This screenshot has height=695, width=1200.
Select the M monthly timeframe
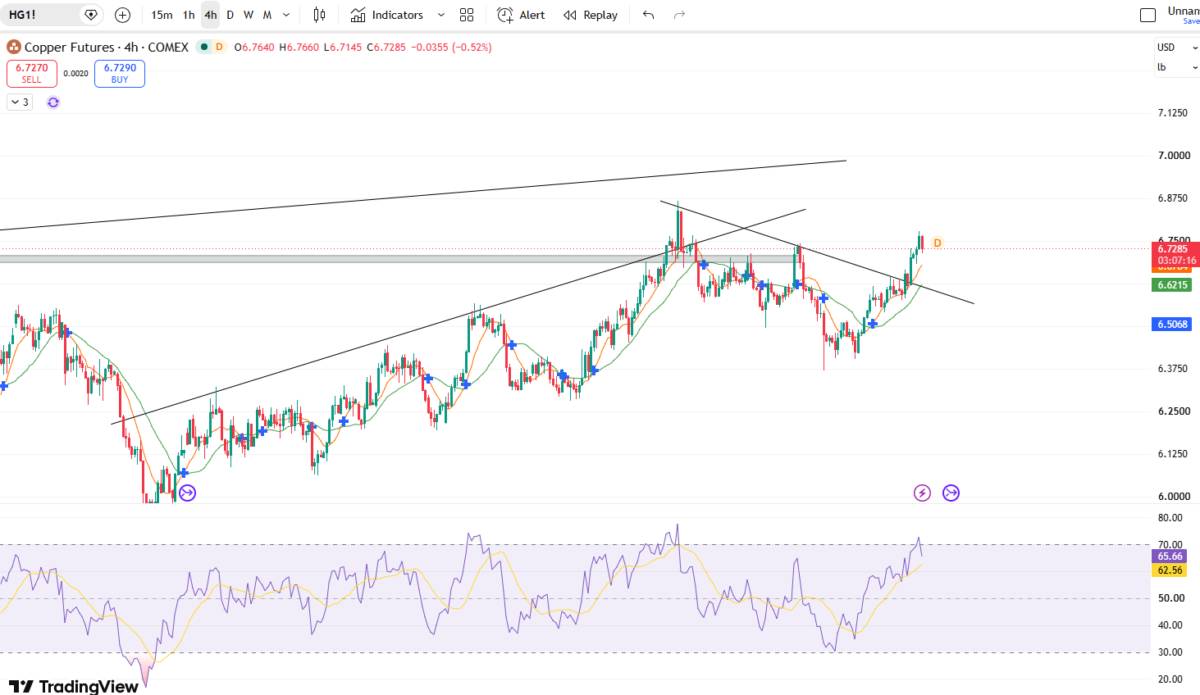(x=268, y=15)
